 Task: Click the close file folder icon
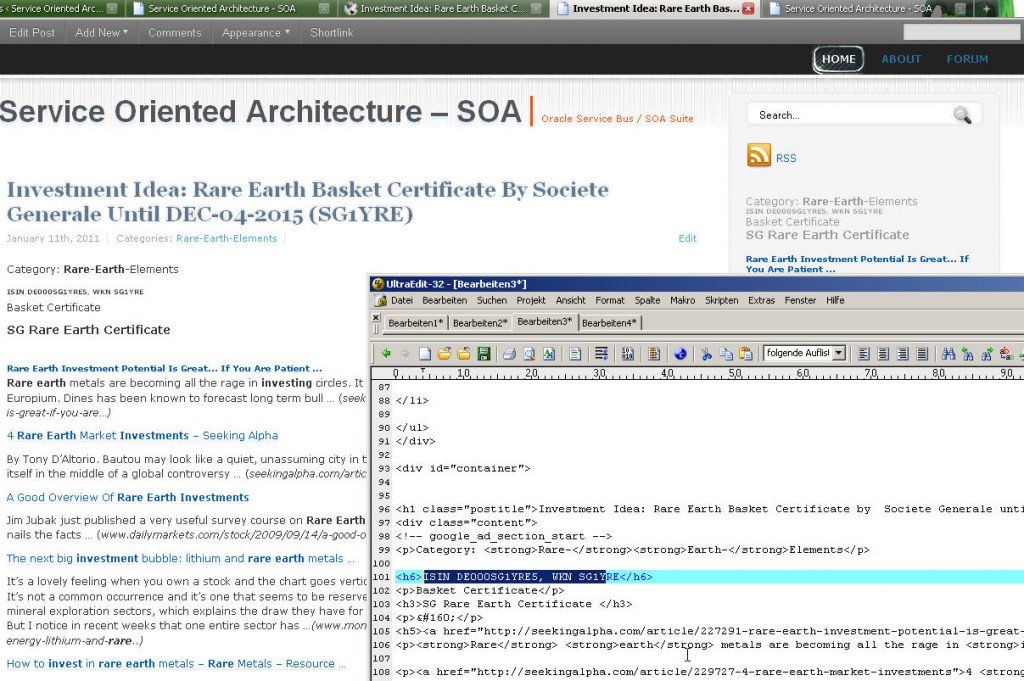coord(464,353)
